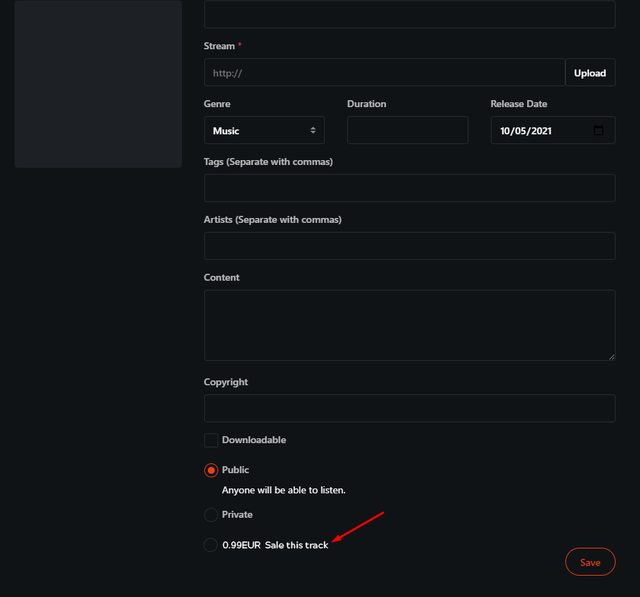
Task: Select the Private radio button
Action: click(x=211, y=515)
